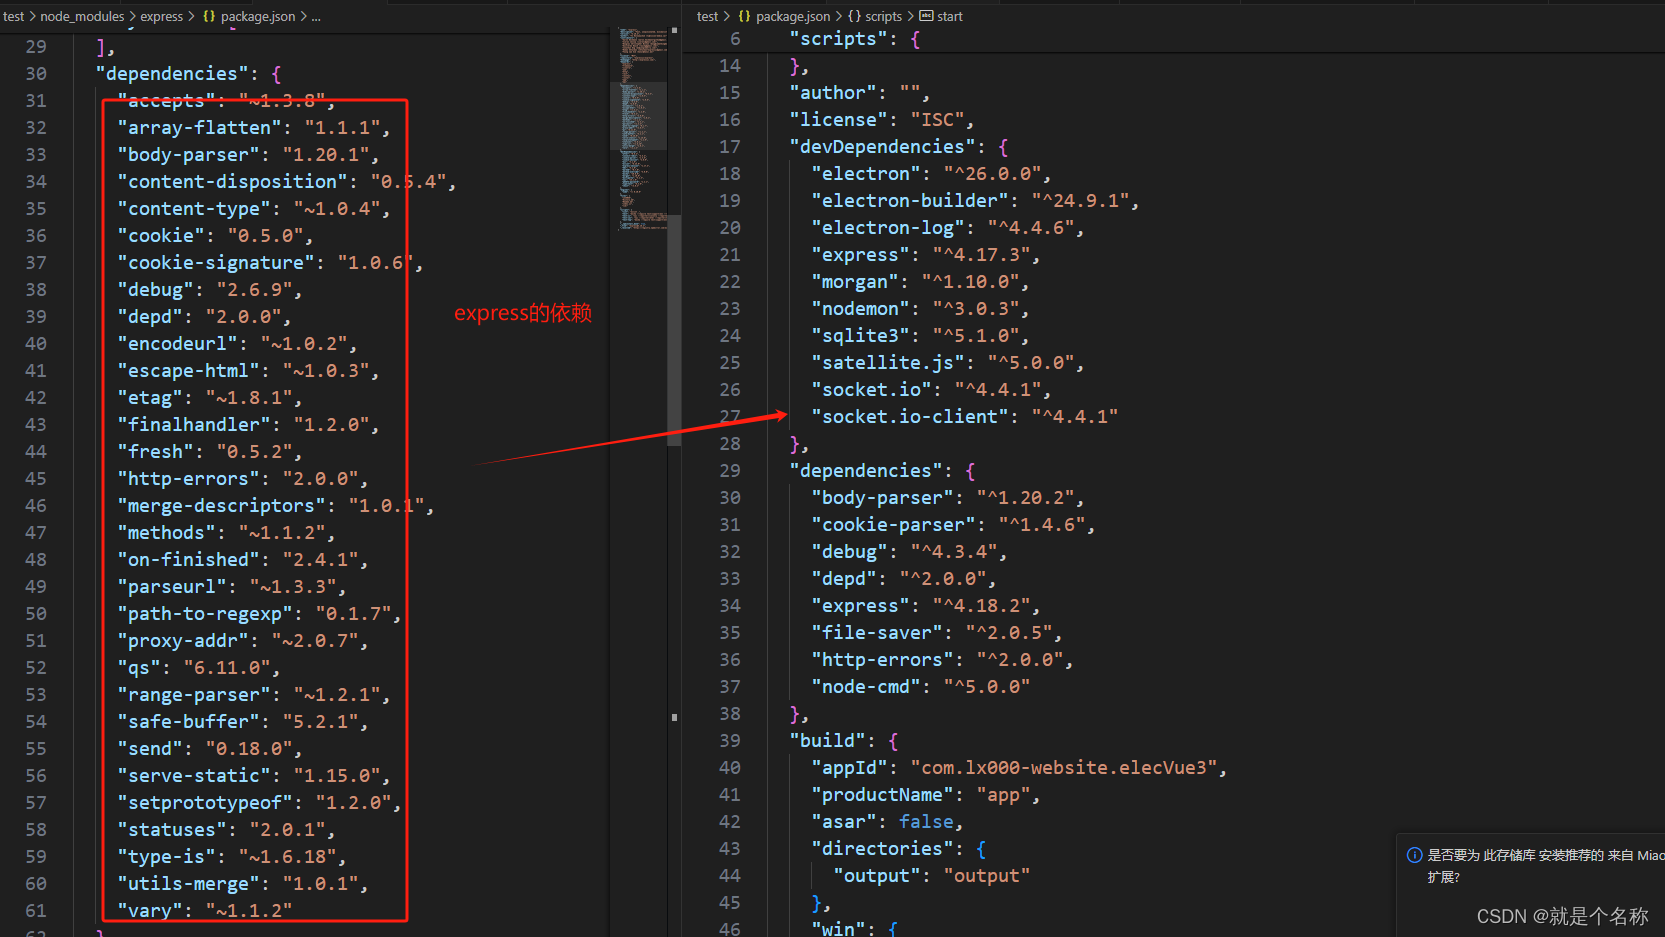Click the "appId" line in build section
This screenshot has height=937, width=1665.
click(1020, 768)
